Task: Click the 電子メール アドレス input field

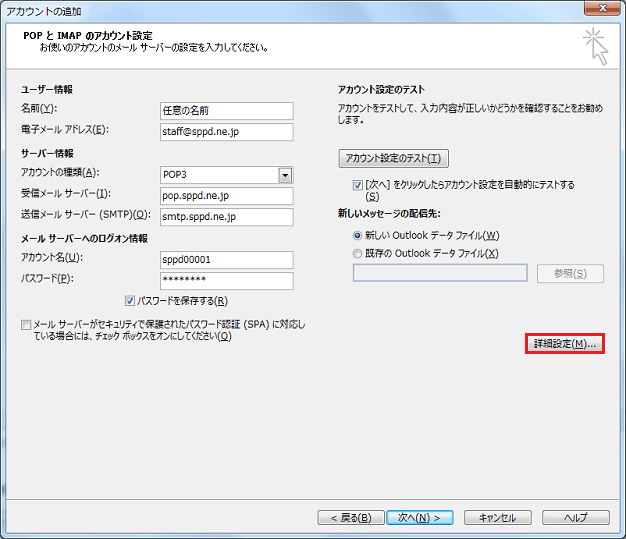Action: [x=226, y=132]
